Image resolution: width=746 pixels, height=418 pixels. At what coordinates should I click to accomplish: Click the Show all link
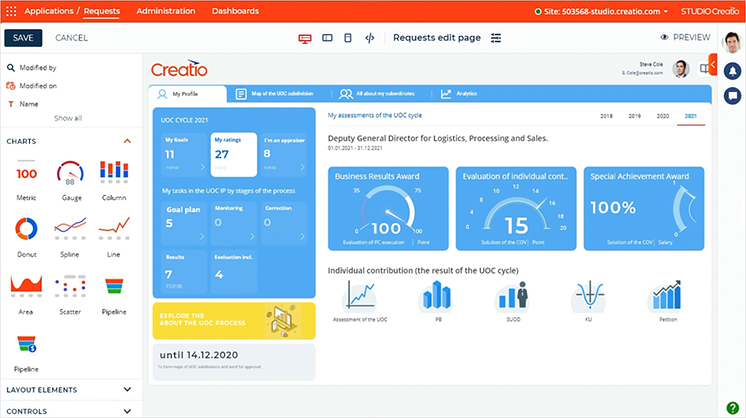pyautogui.click(x=68, y=118)
